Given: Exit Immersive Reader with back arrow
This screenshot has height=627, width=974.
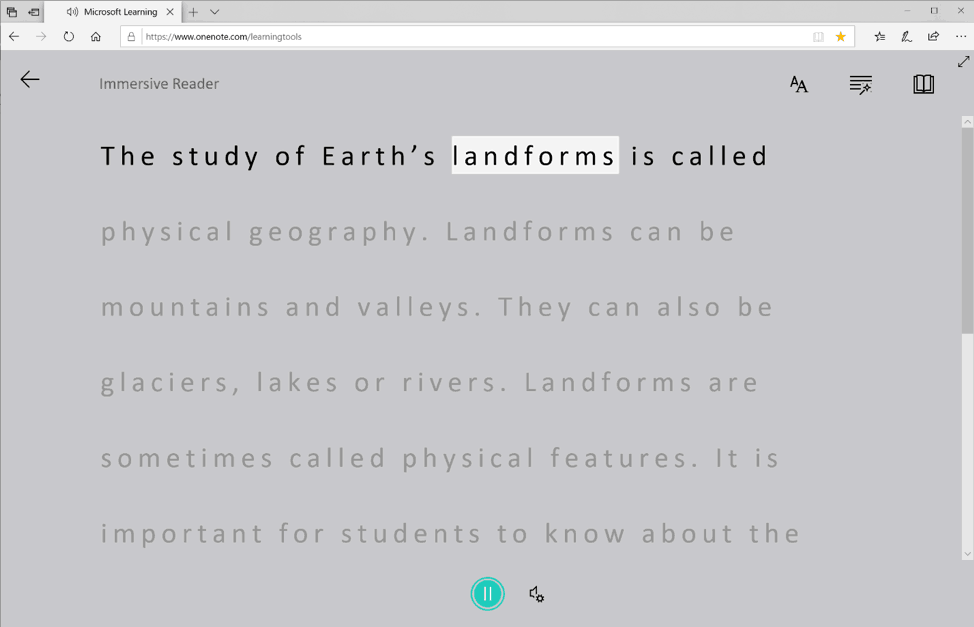Looking at the screenshot, I should coord(30,80).
